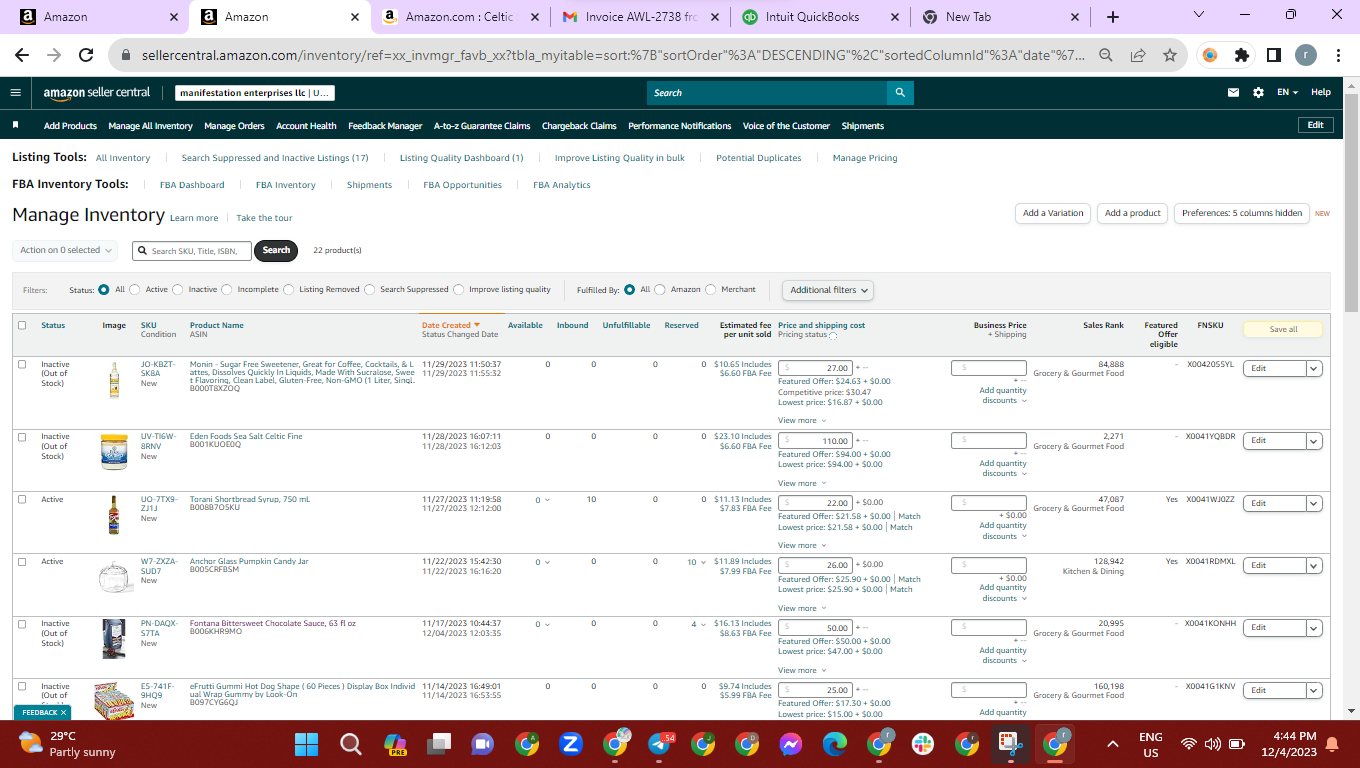Expand the Additional filters dropdown

828,290
